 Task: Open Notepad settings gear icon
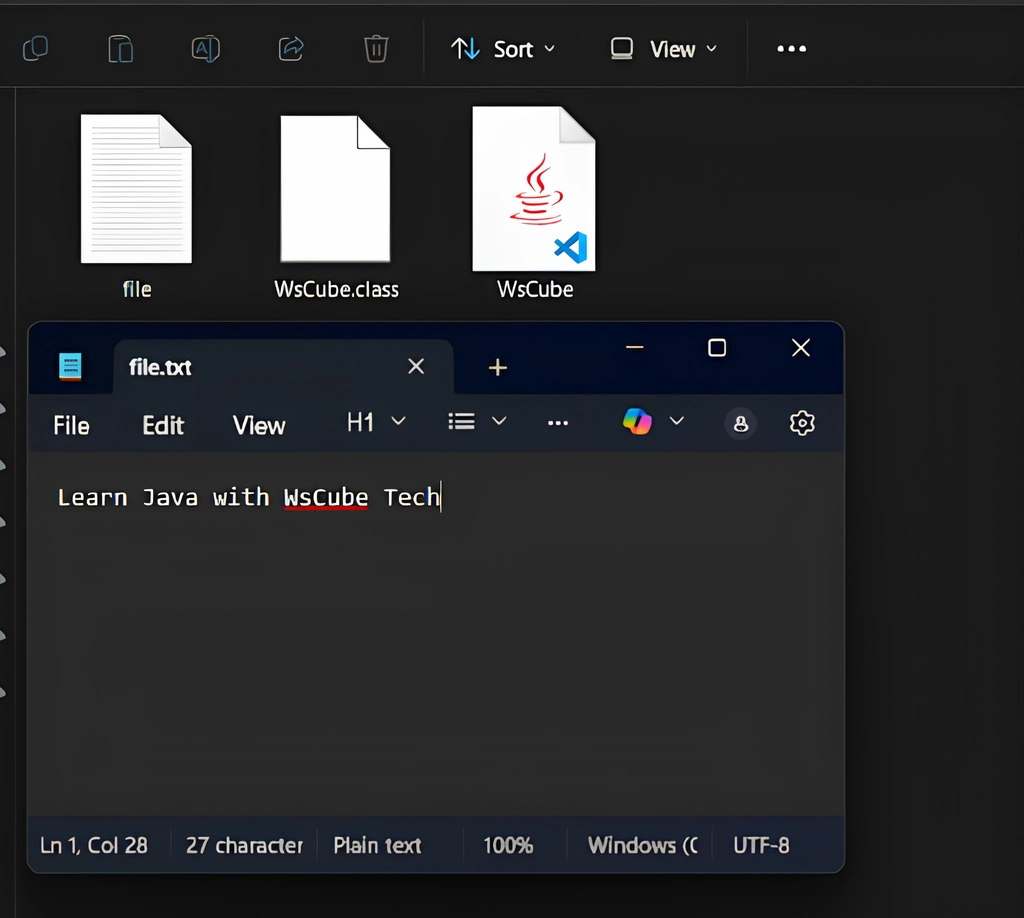[x=802, y=423]
